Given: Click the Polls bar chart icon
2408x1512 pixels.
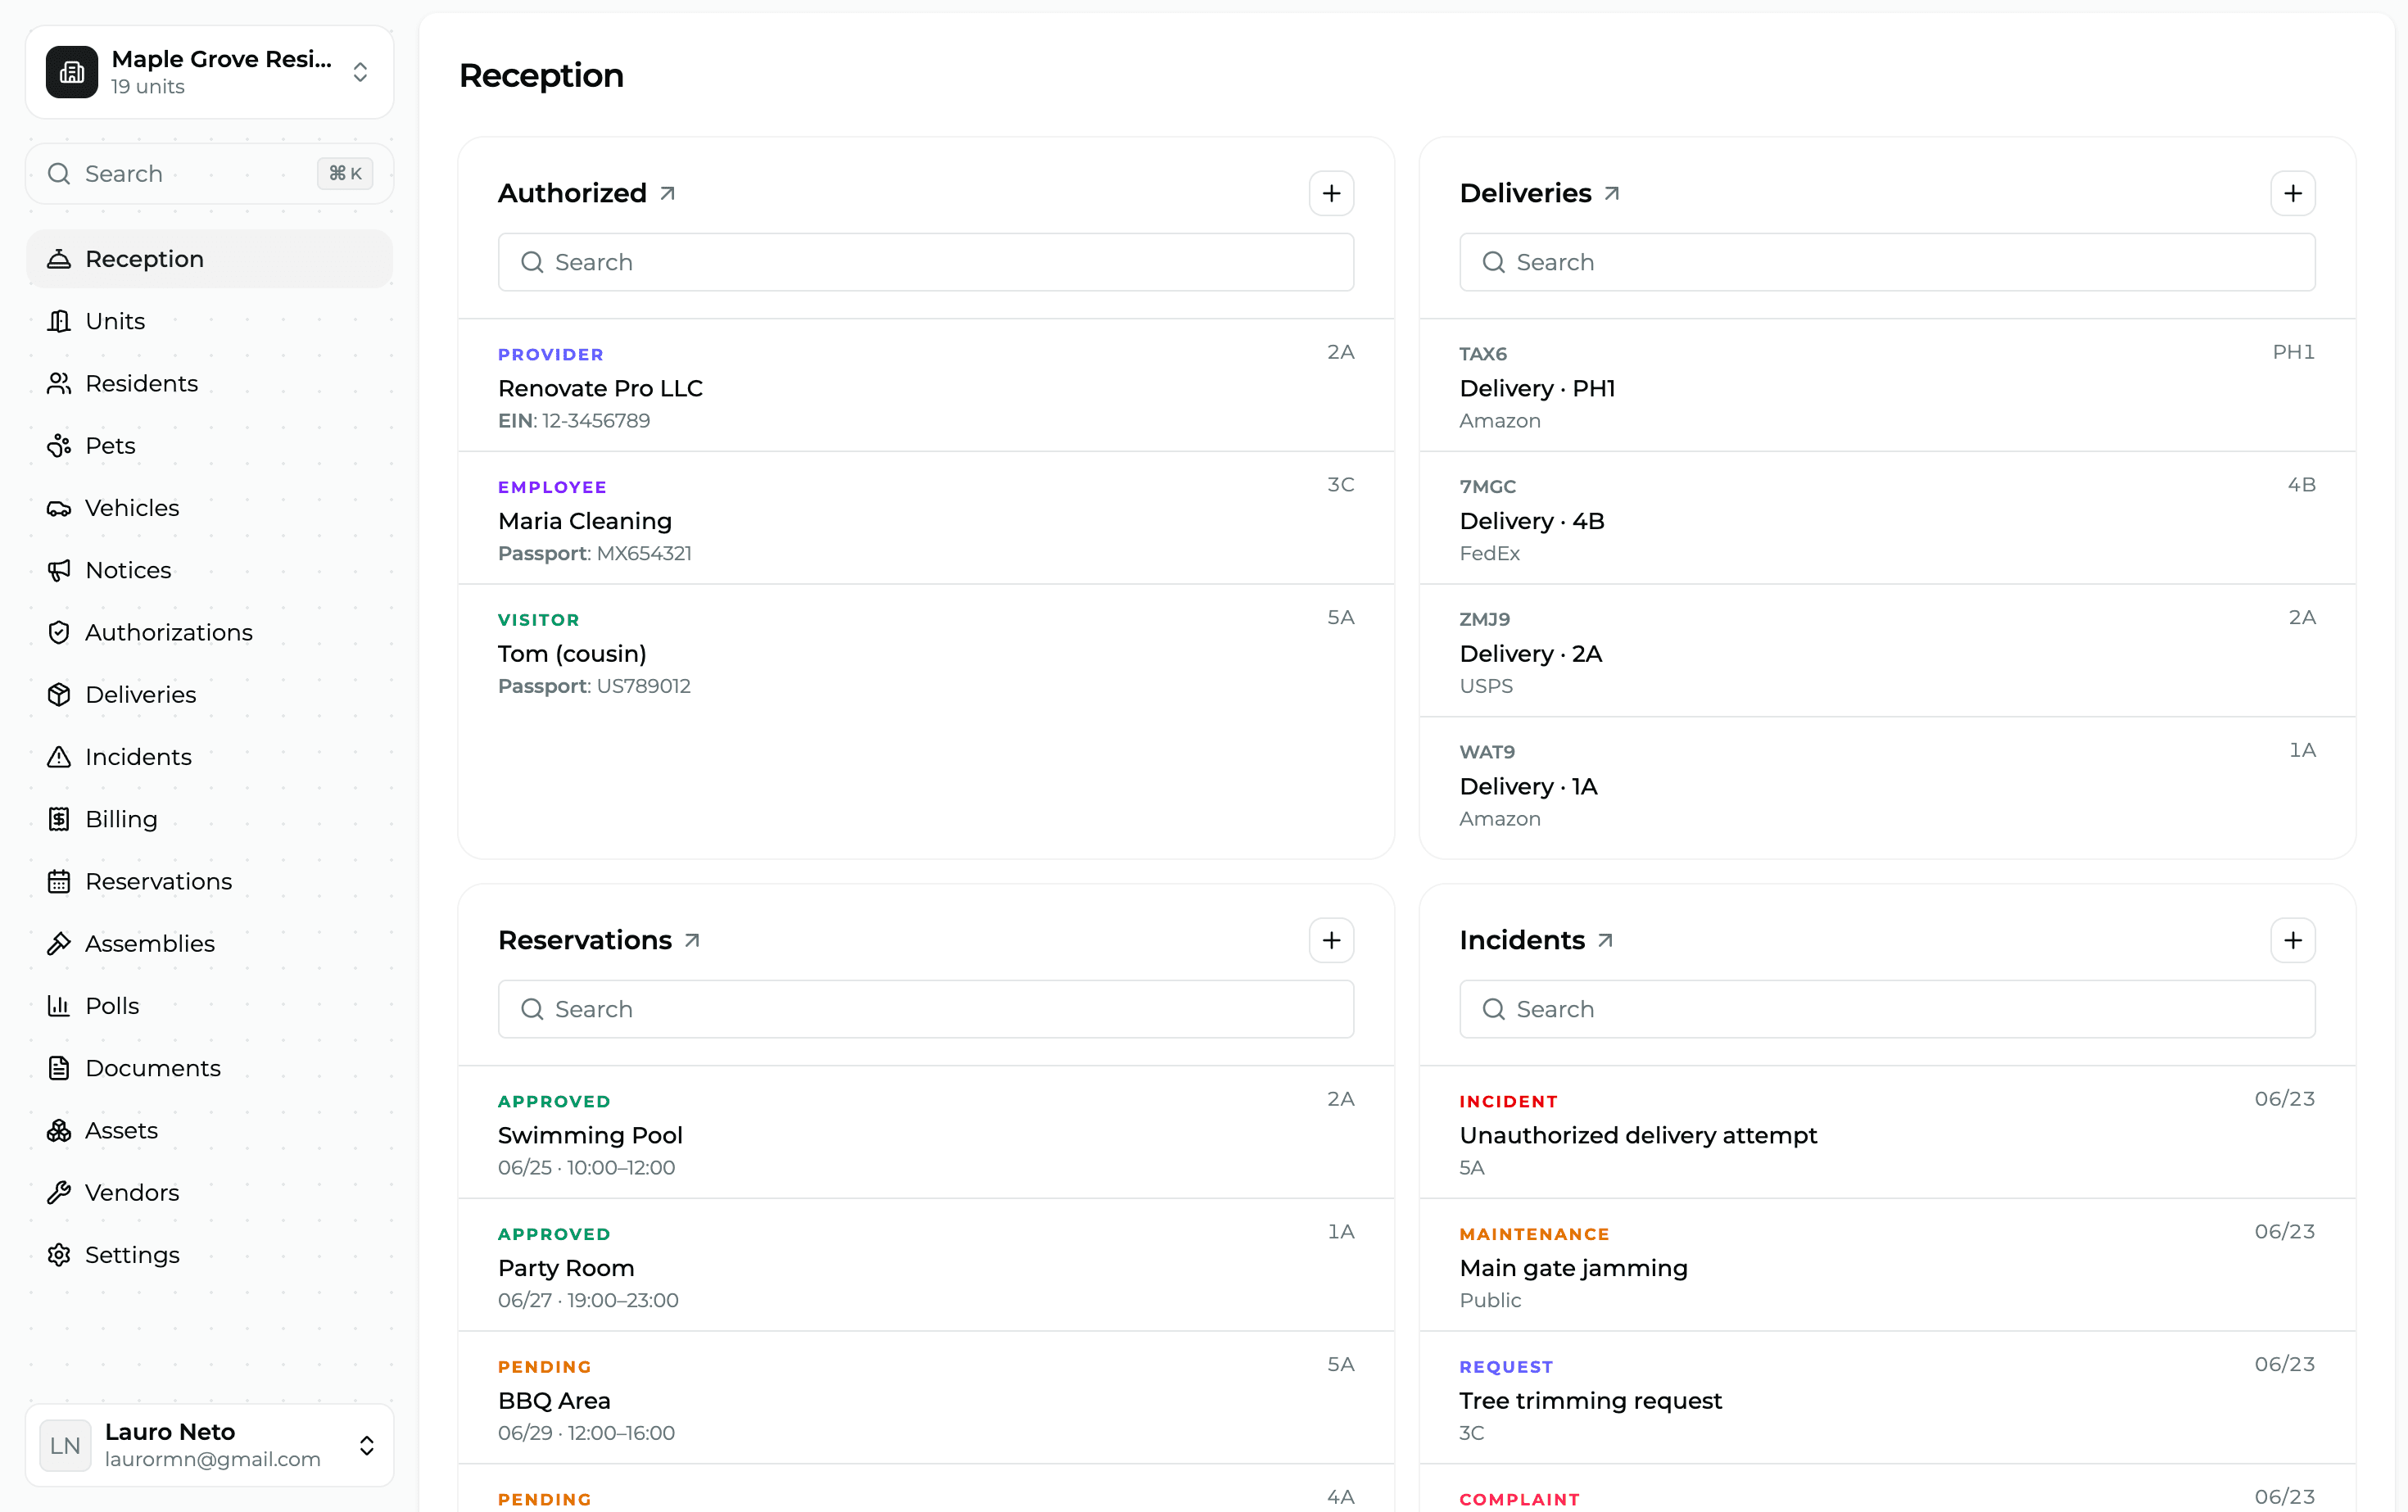Looking at the screenshot, I should click(59, 1006).
